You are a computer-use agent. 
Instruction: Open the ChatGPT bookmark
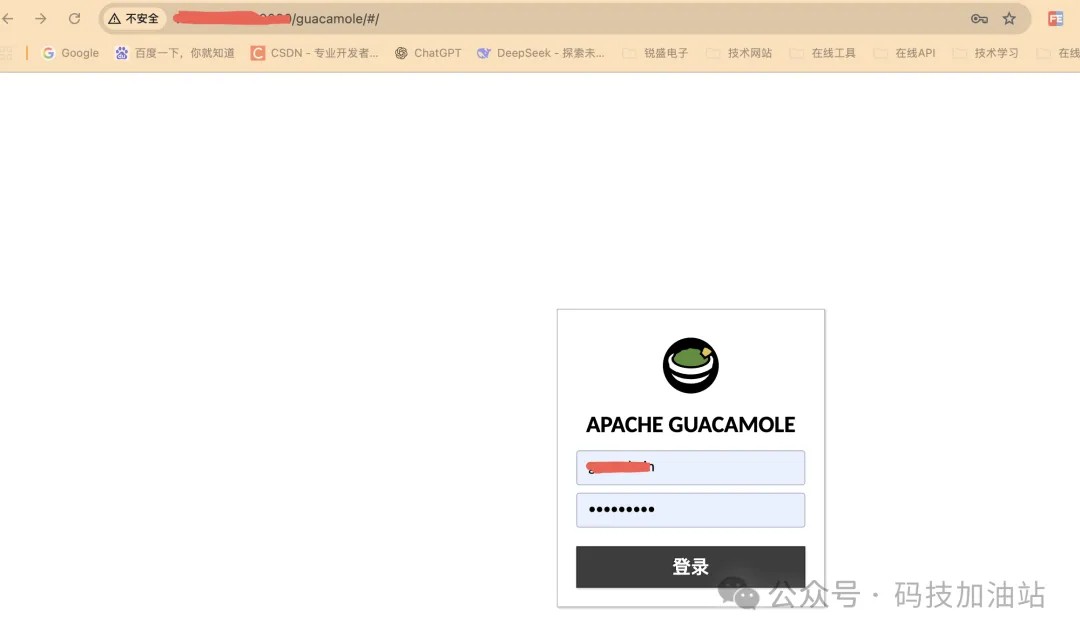point(428,53)
